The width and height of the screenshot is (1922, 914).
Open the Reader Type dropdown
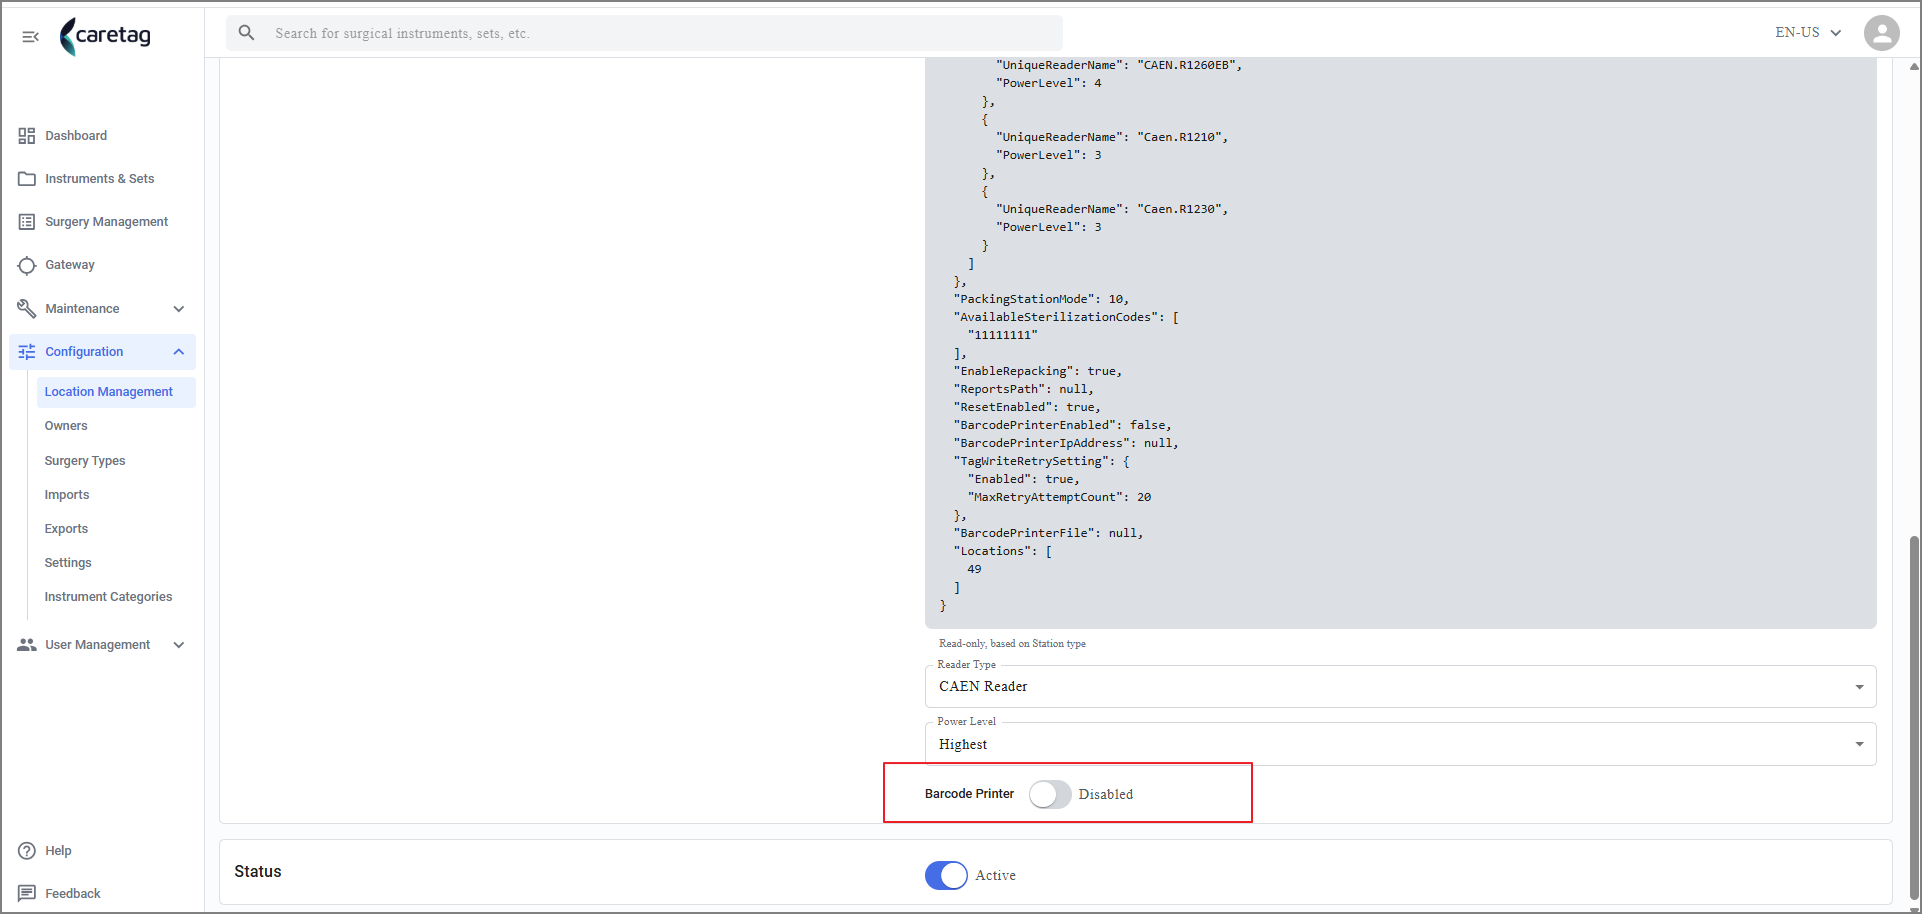1400,687
